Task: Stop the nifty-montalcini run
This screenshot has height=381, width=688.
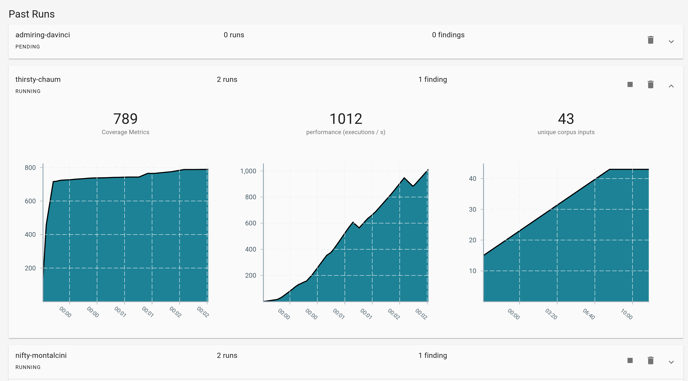Action: click(x=630, y=360)
